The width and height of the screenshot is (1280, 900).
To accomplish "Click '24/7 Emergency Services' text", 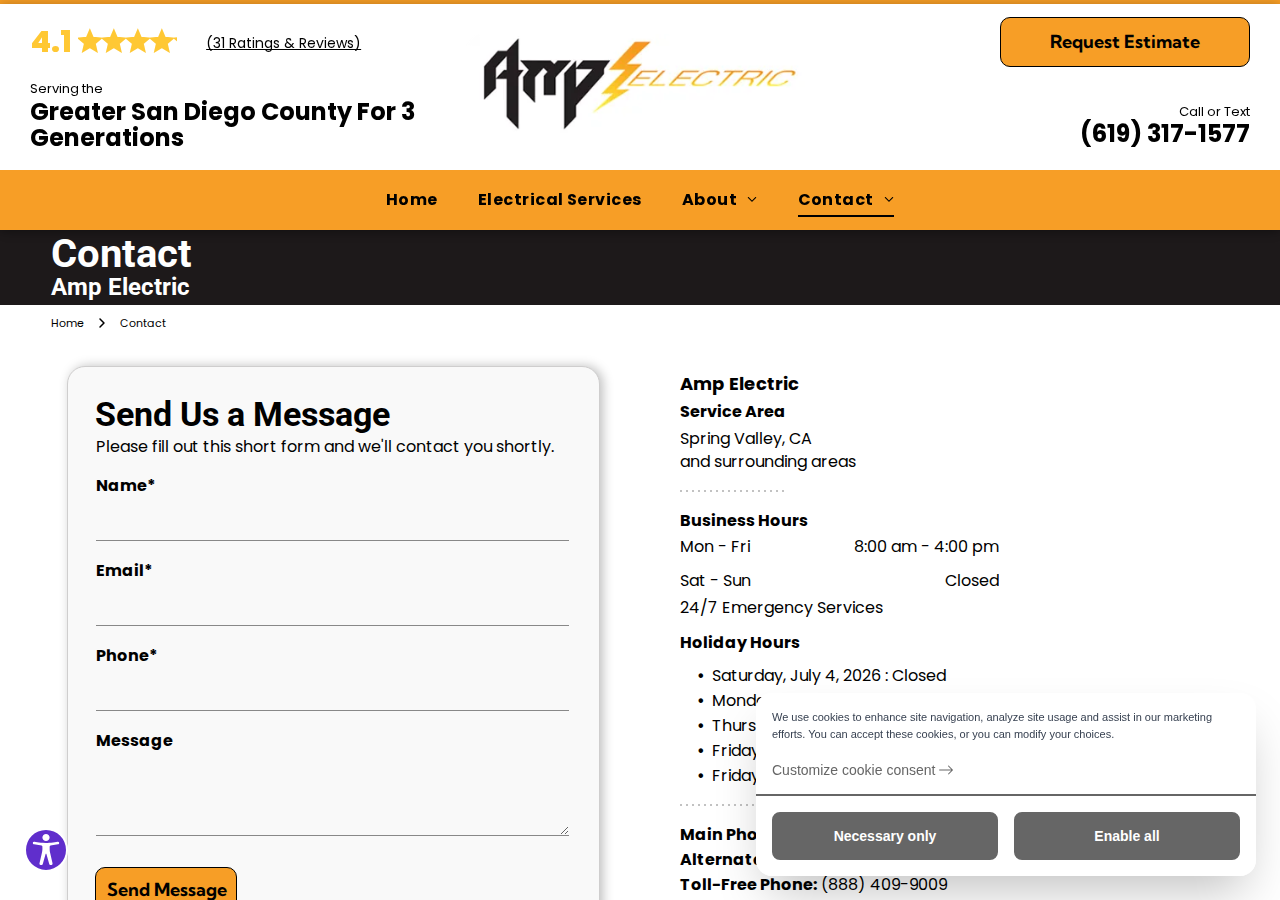I will (781, 607).
